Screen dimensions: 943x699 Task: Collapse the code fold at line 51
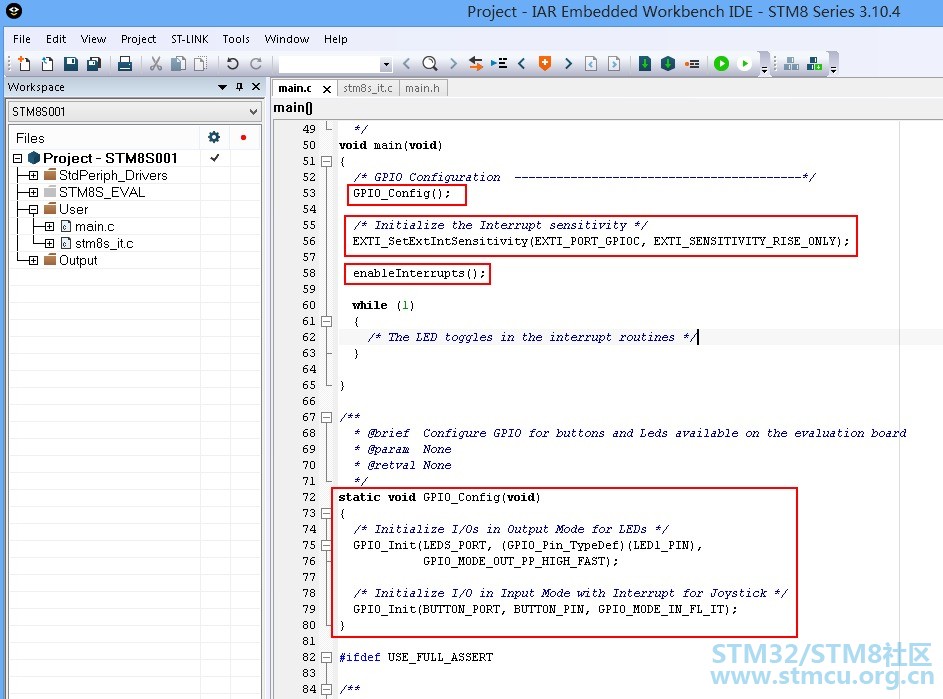[x=326, y=161]
